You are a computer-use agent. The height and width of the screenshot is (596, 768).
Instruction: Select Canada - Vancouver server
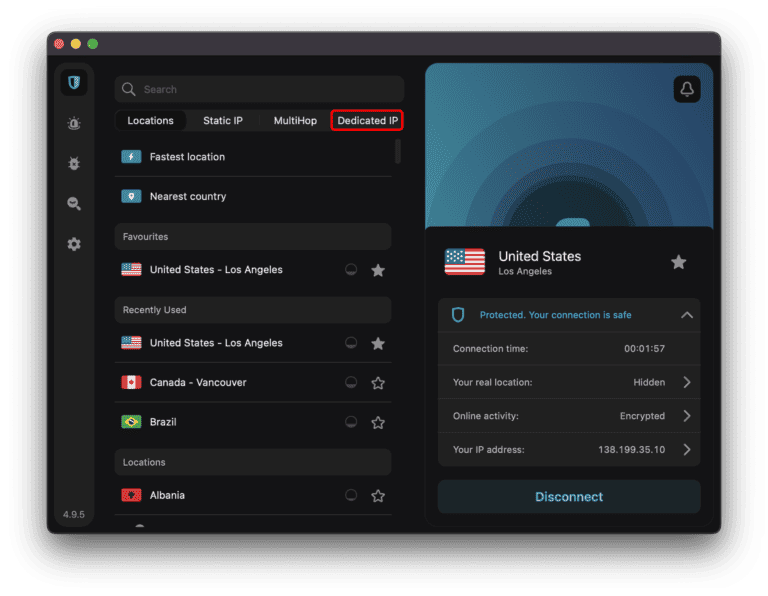[x=253, y=382]
